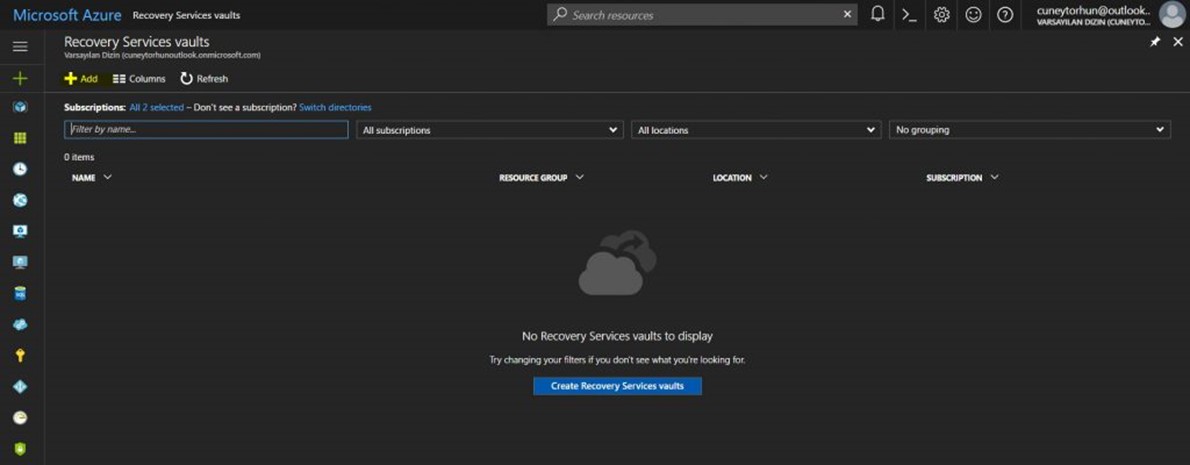Open the help question mark icon
The width and height of the screenshot is (1190, 465).
pyautogui.click(x=1005, y=14)
